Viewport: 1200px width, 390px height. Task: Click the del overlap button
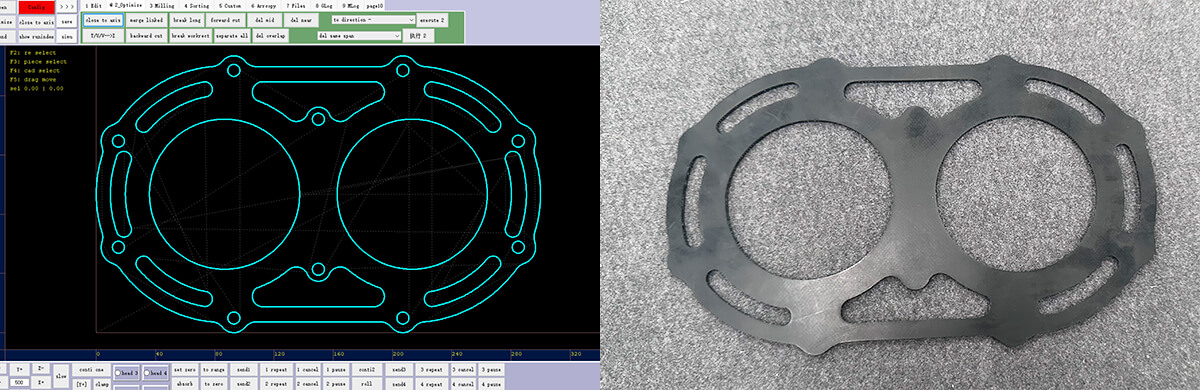pyautogui.click(x=270, y=36)
